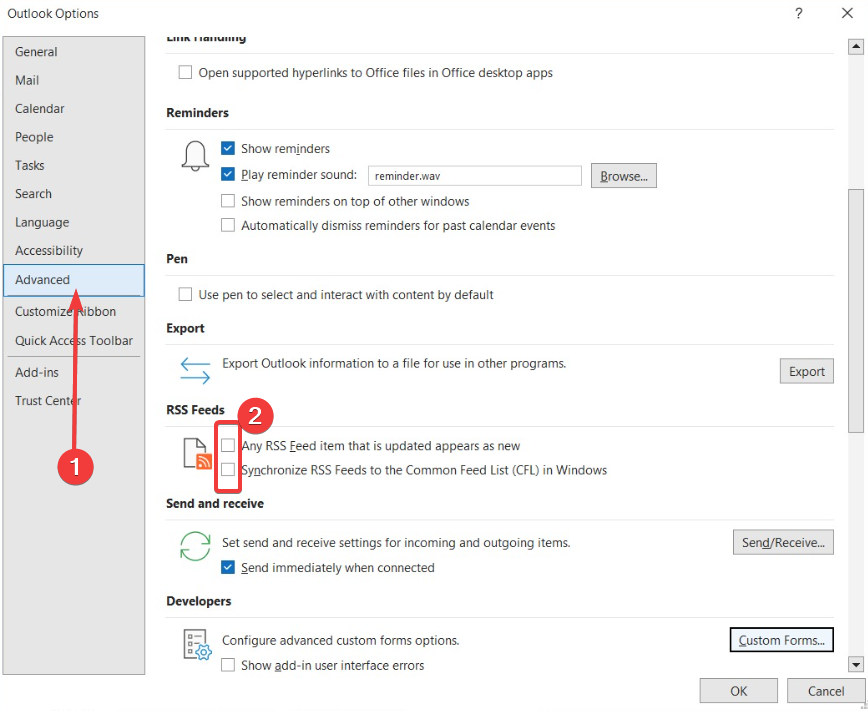Open the Tasks options category
This screenshot has width=868, height=712.
[x=74, y=165]
